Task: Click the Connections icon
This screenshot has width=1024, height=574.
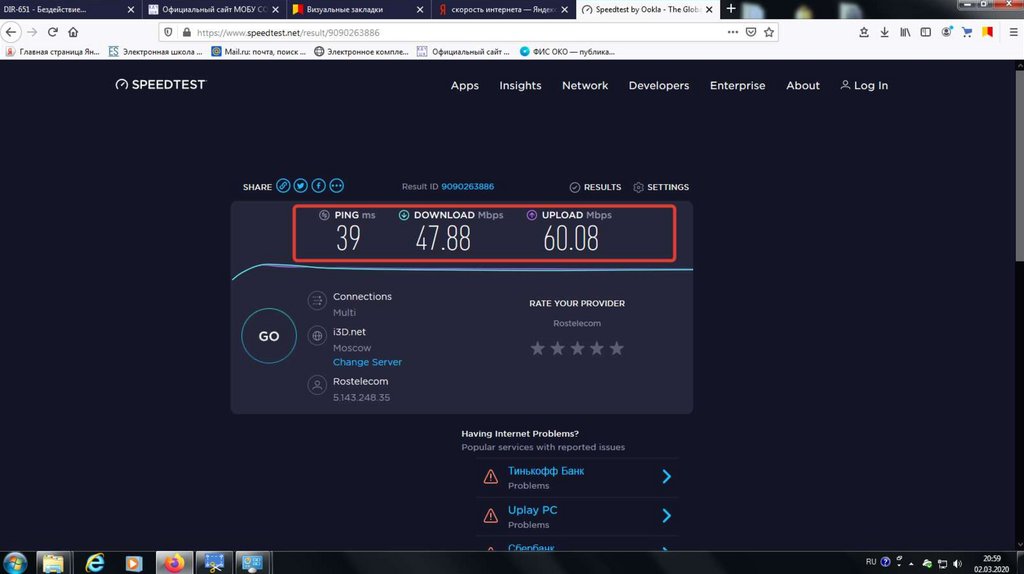Action: (x=317, y=300)
